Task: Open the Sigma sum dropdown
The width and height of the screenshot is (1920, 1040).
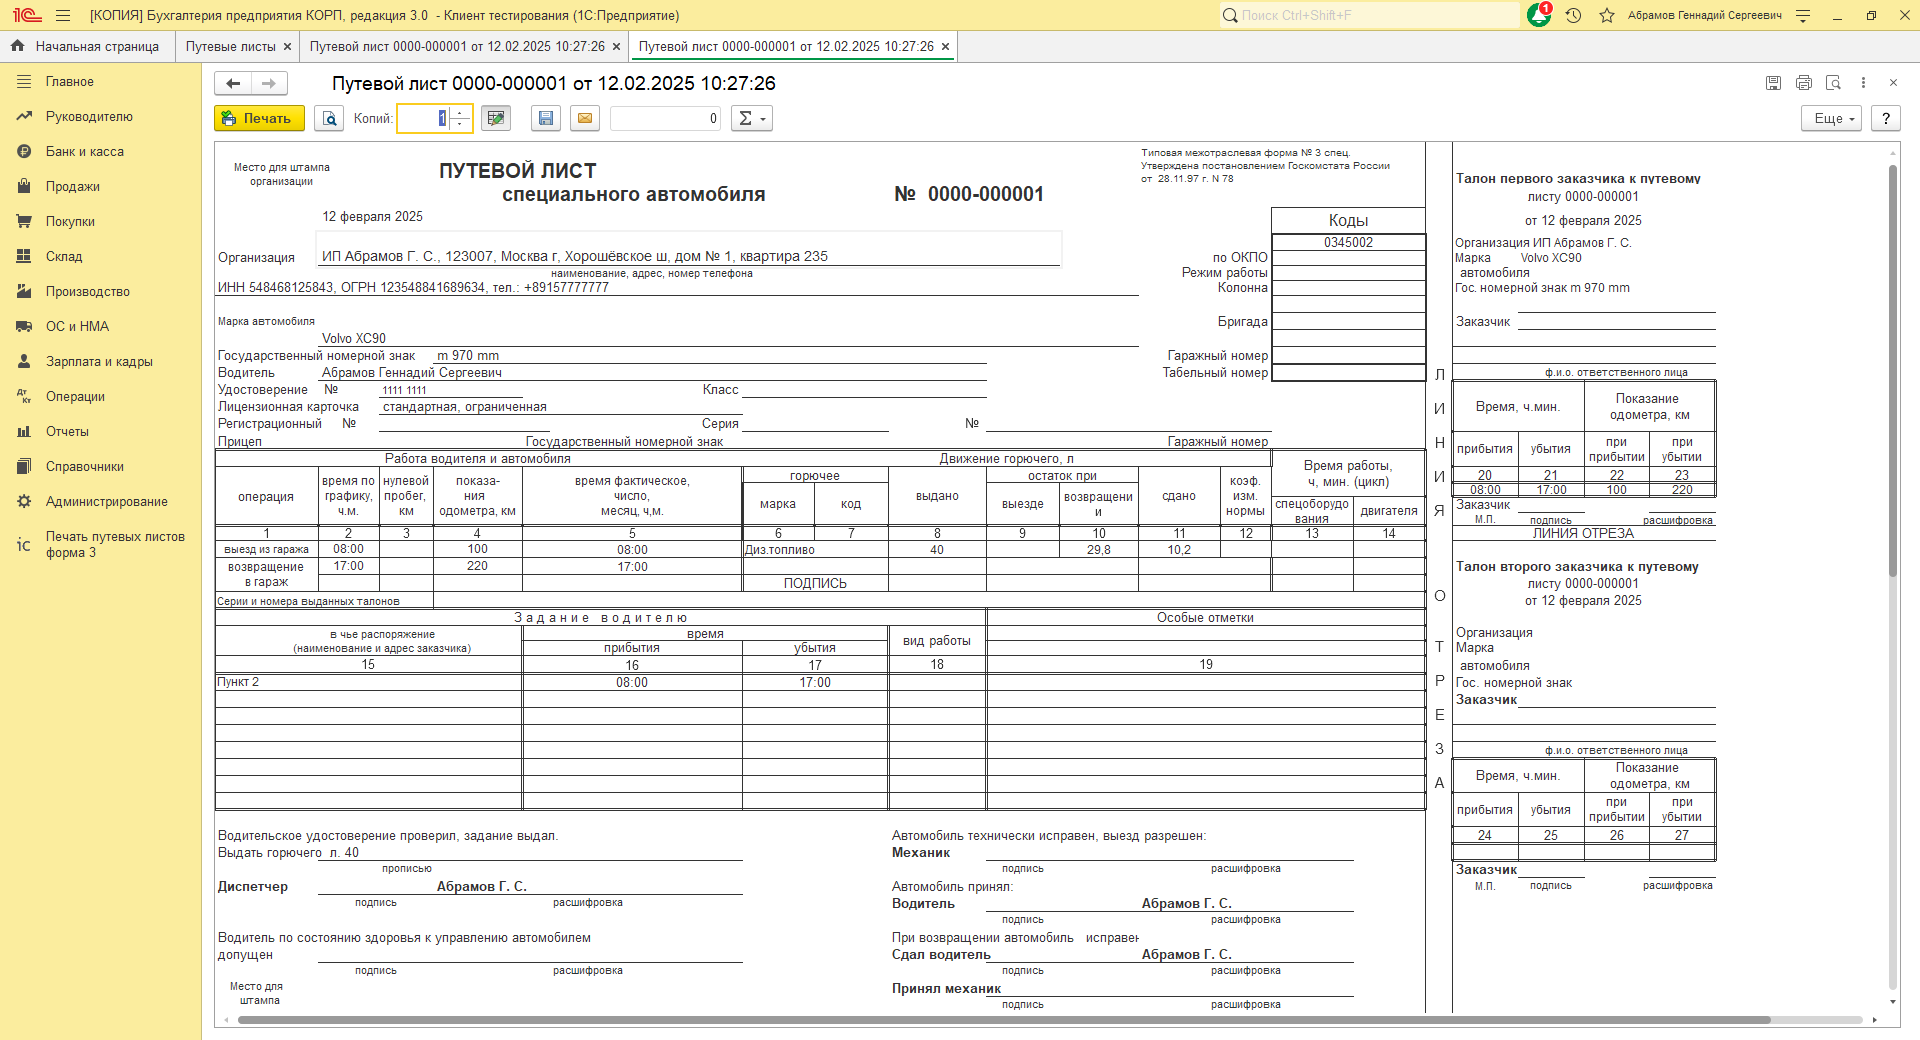Action: pyautogui.click(x=751, y=119)
